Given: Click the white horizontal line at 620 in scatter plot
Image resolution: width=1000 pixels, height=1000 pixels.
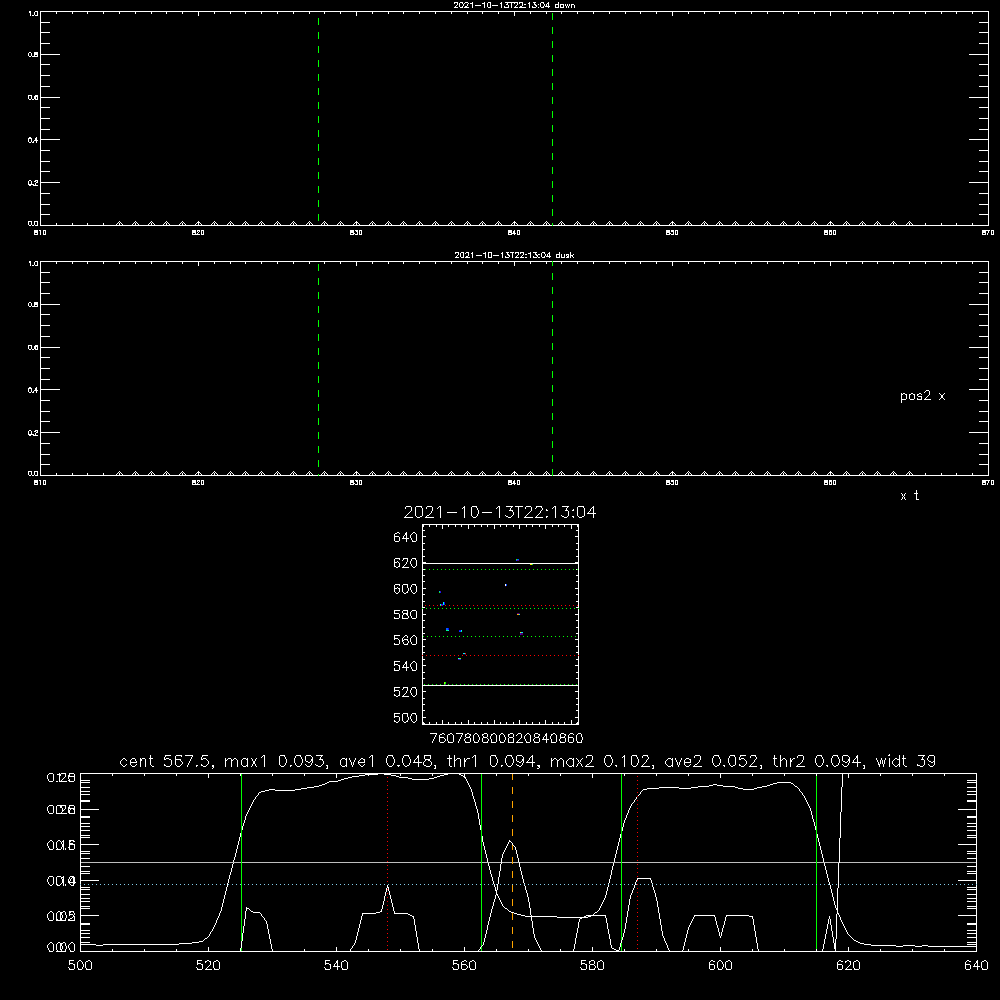Looking at the screenshot, I should tap(500, 564).
